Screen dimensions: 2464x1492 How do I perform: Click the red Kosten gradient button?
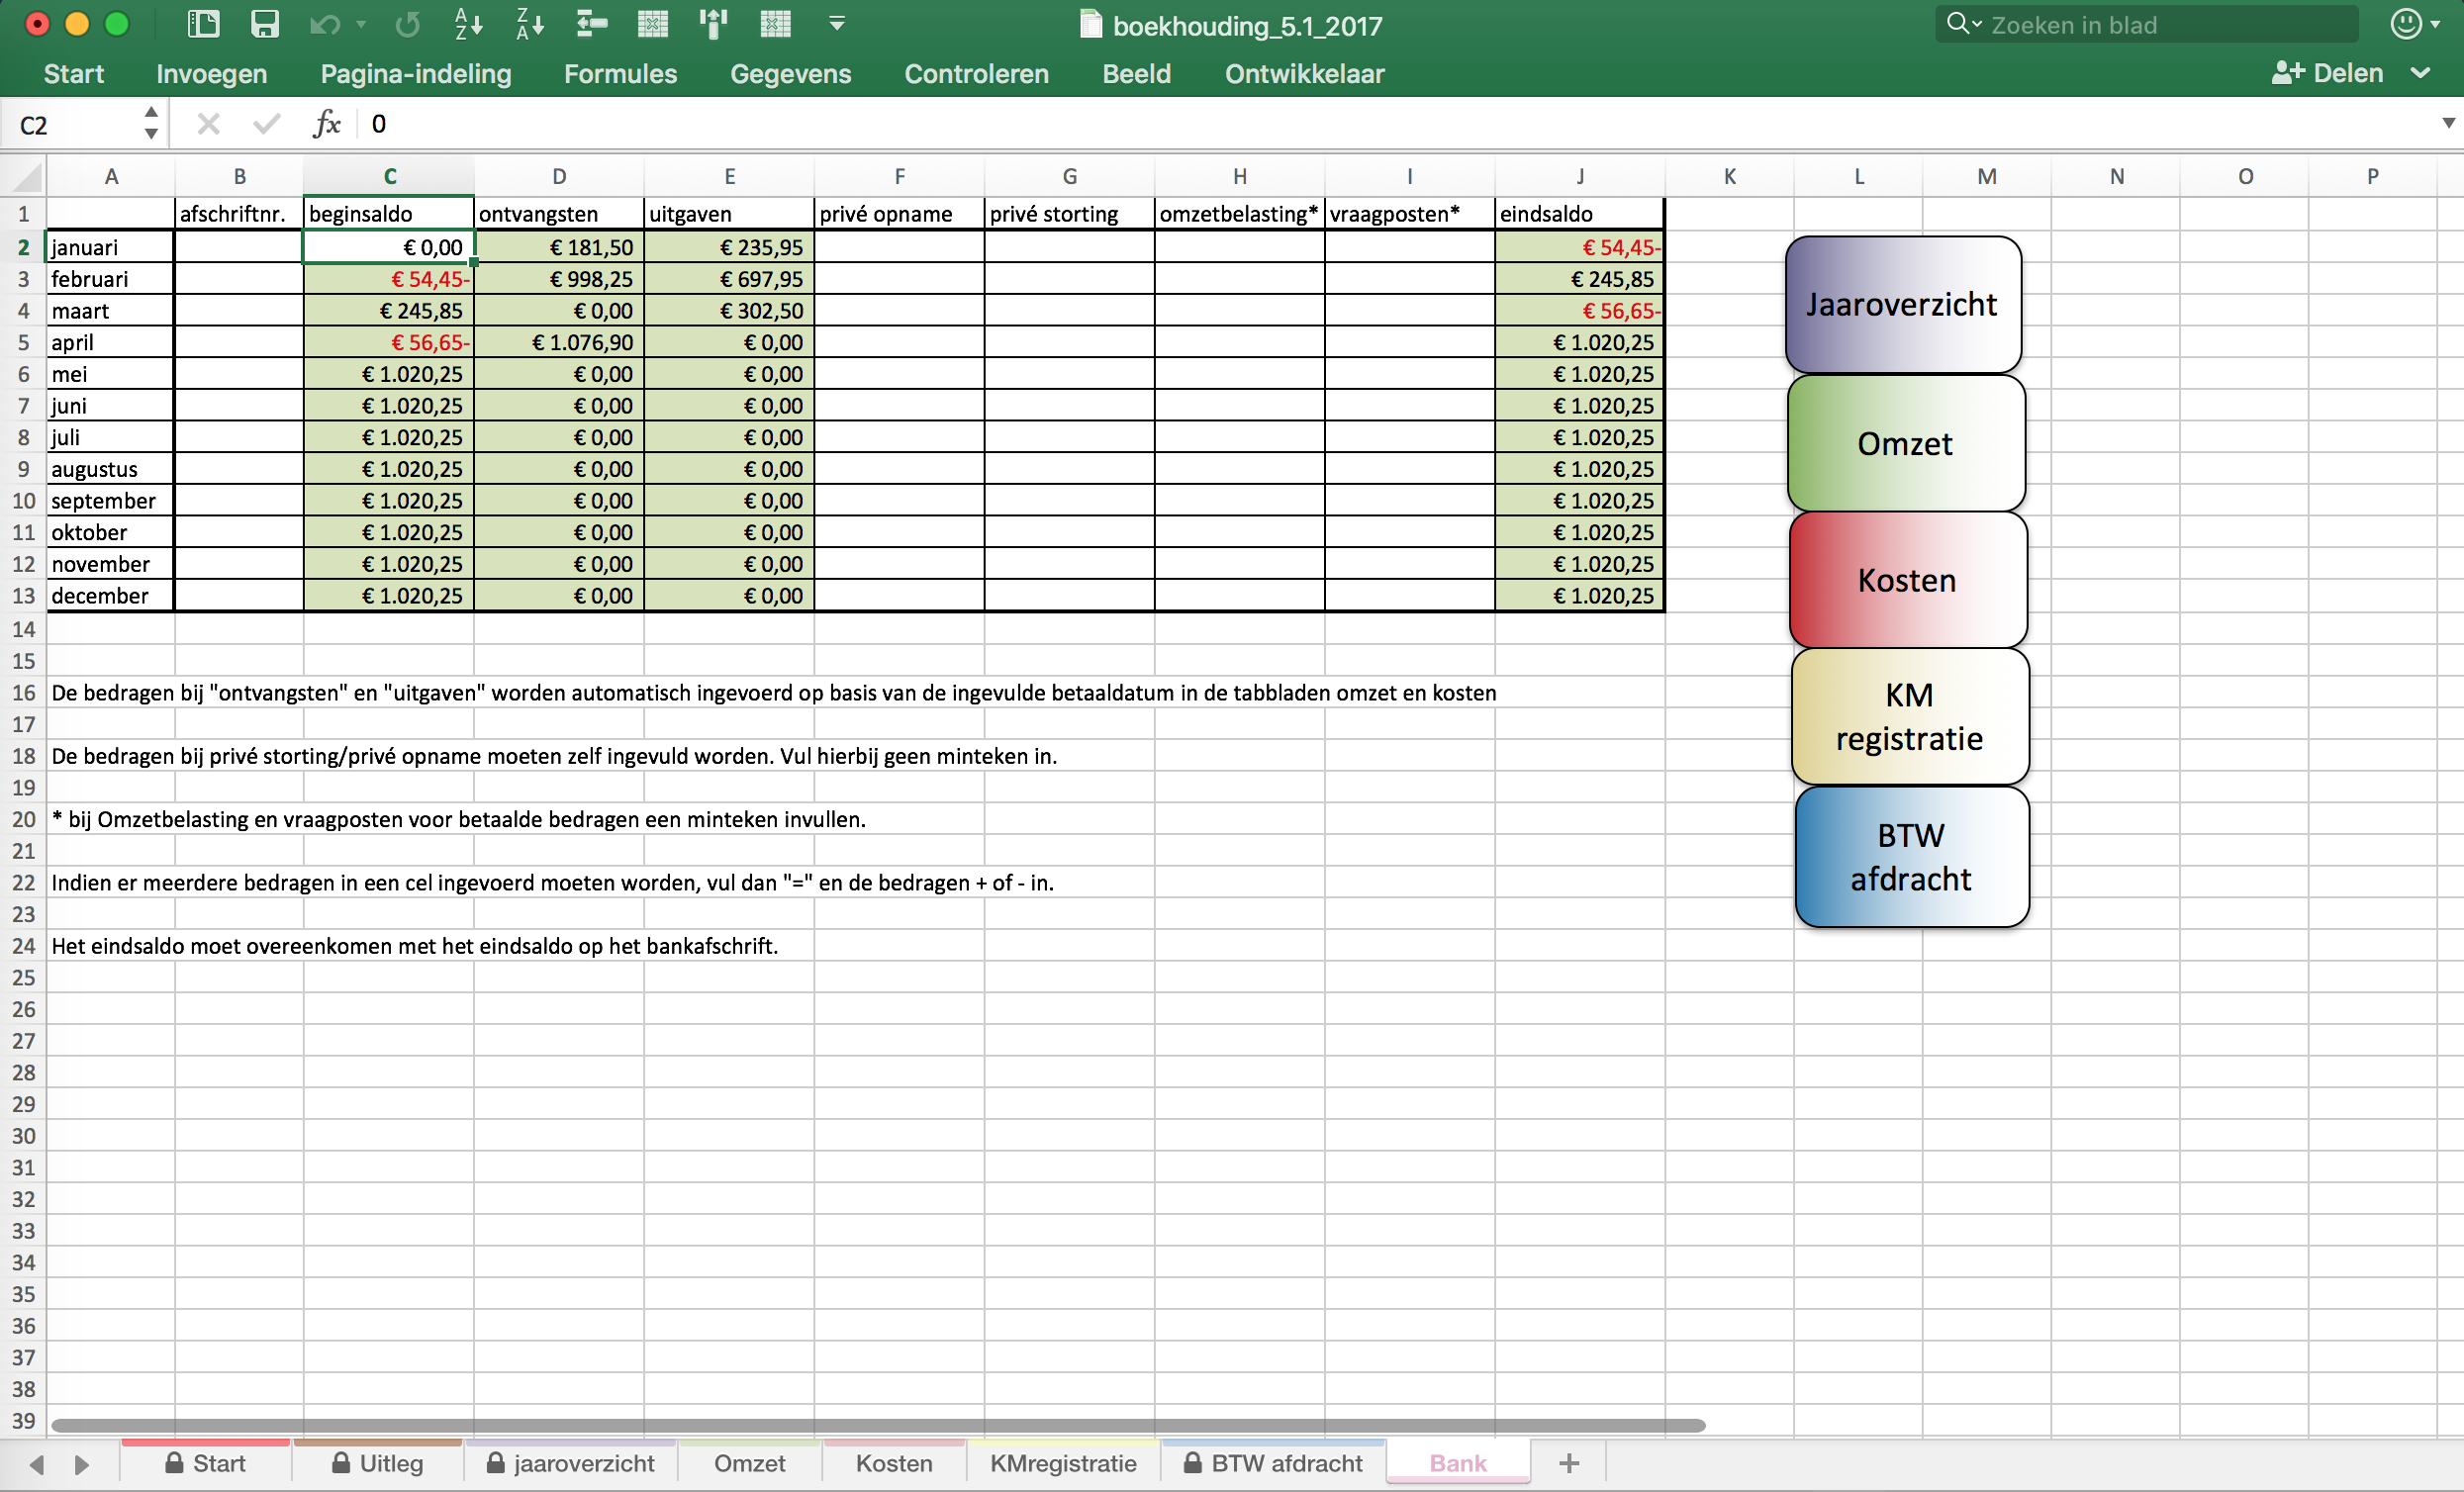1906,581
